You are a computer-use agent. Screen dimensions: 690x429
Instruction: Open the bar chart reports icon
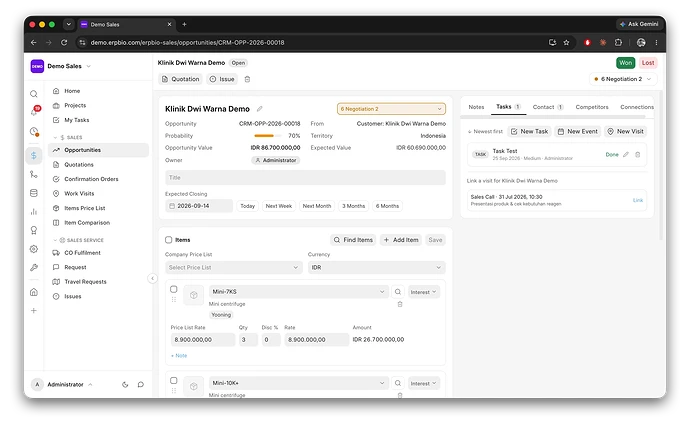34,212
